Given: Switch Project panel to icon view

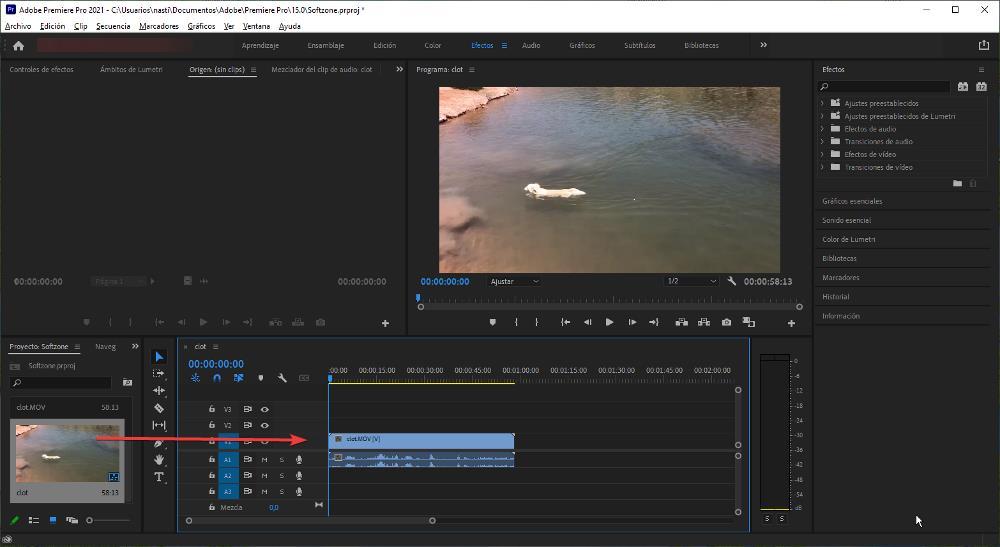Looking at the screenshot, I should 53,520.
